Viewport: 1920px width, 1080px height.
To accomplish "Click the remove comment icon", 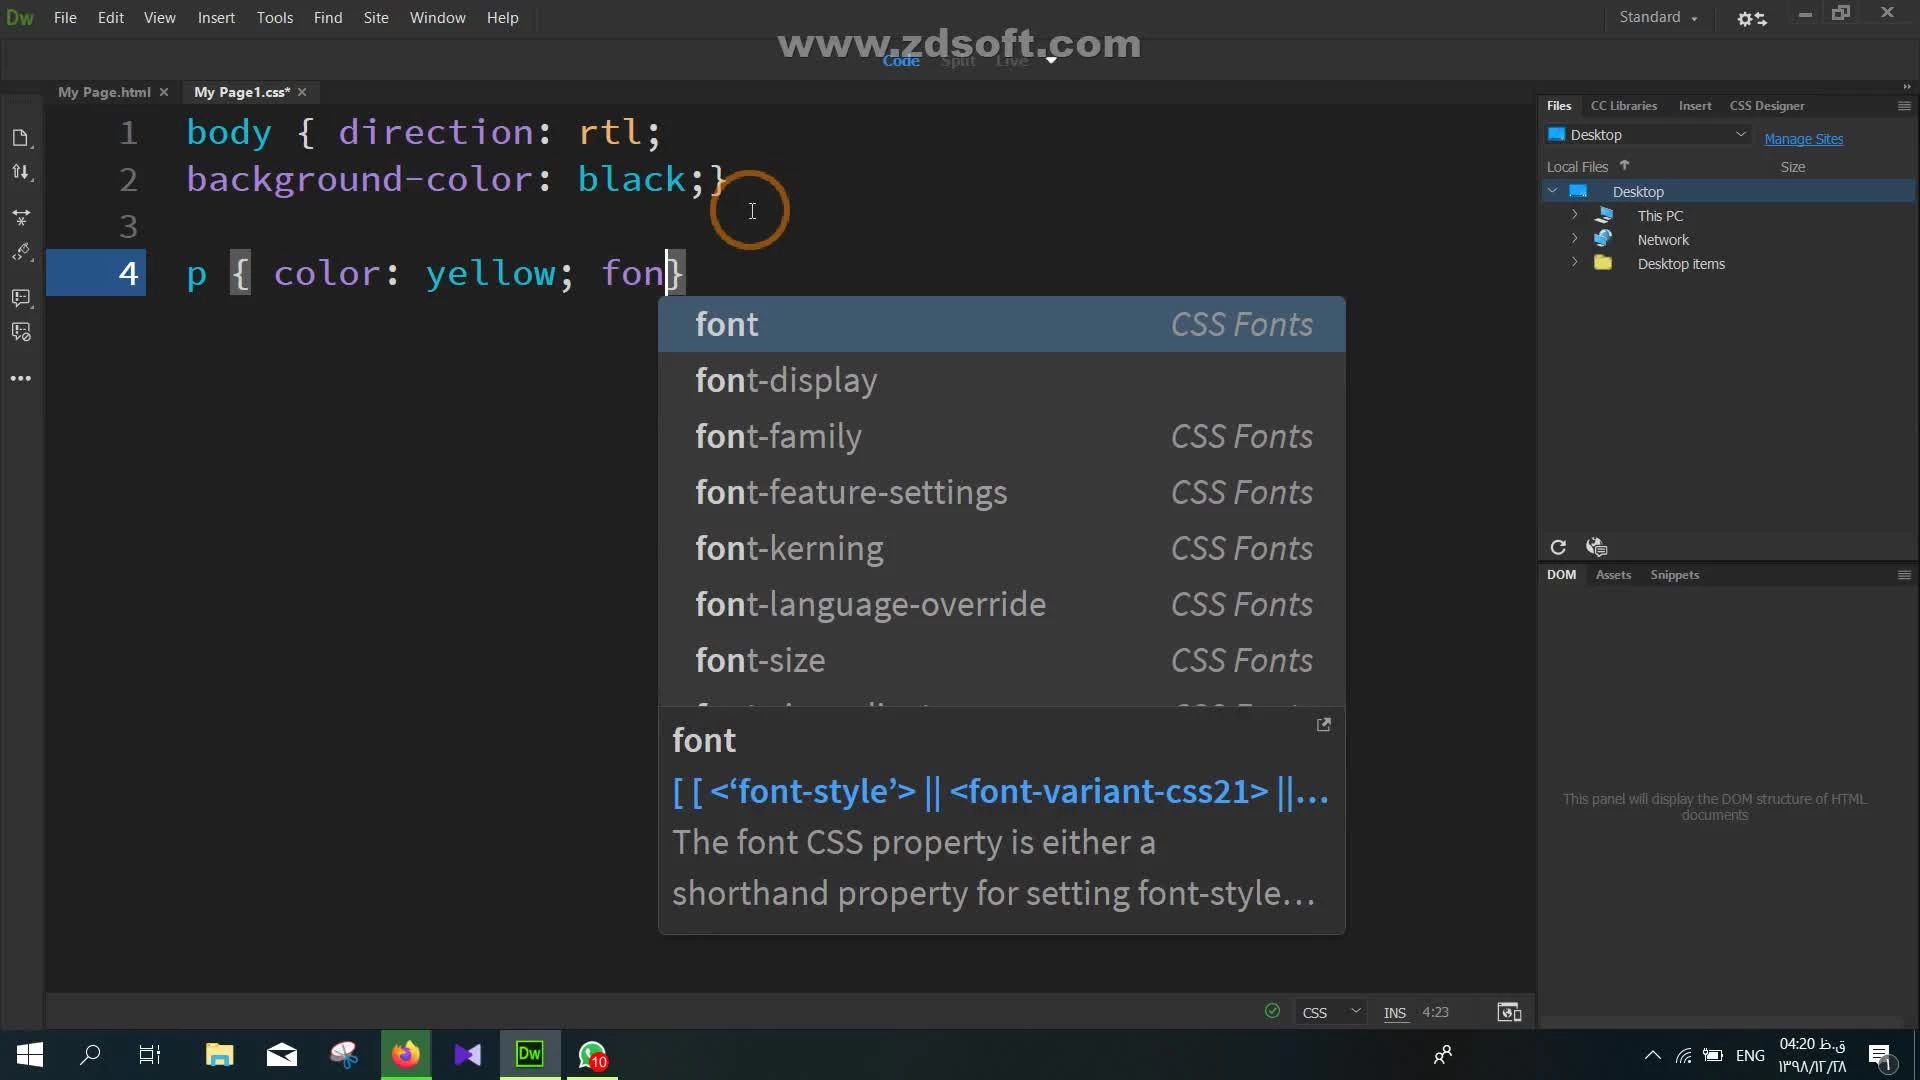I will tap(20, 333).
